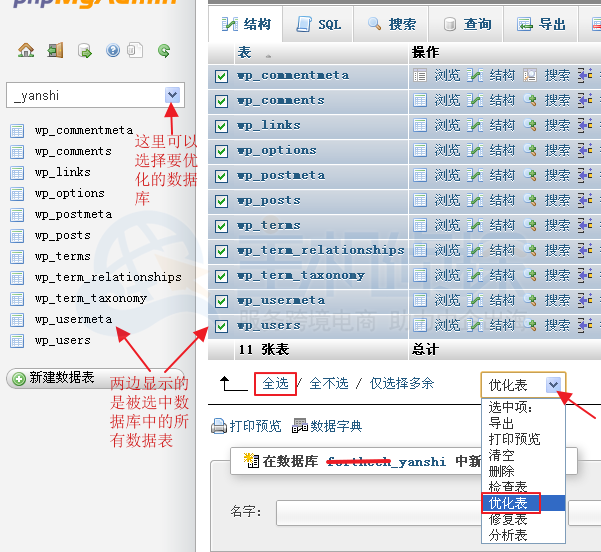Open phpMyAdmin documentation help icon
601x552 pixels.
(x=113, y=50)
